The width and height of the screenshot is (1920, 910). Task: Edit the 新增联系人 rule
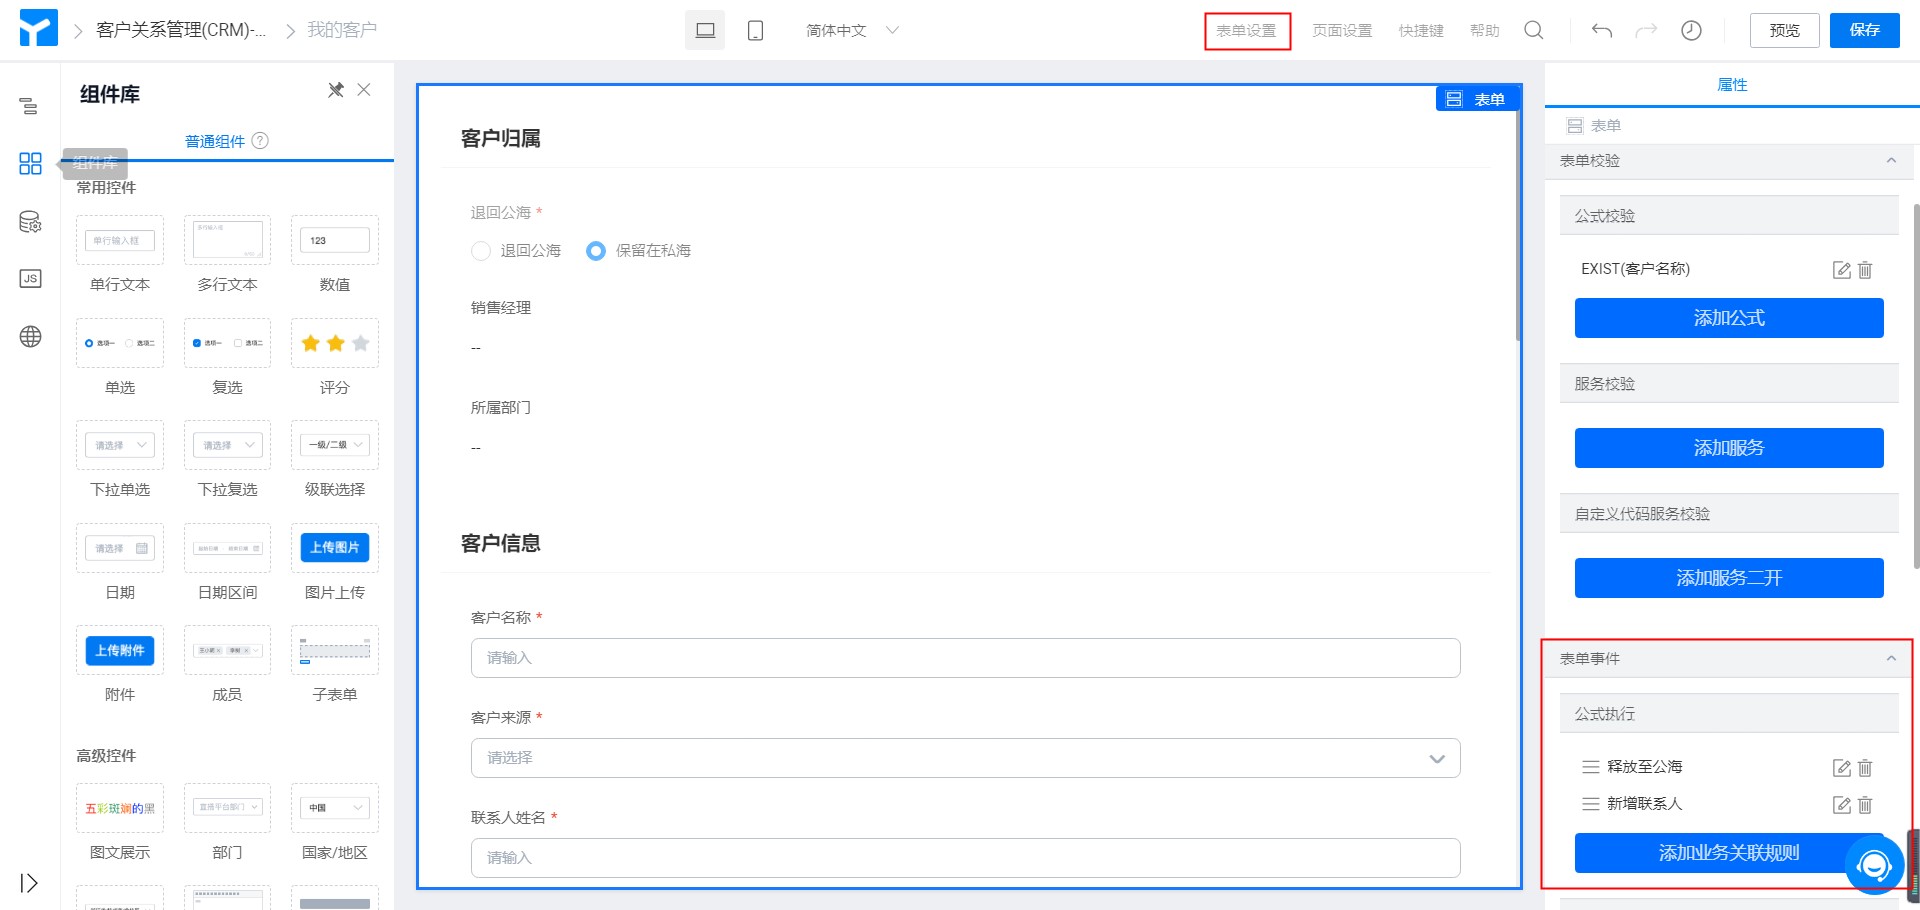point(1841,805)
